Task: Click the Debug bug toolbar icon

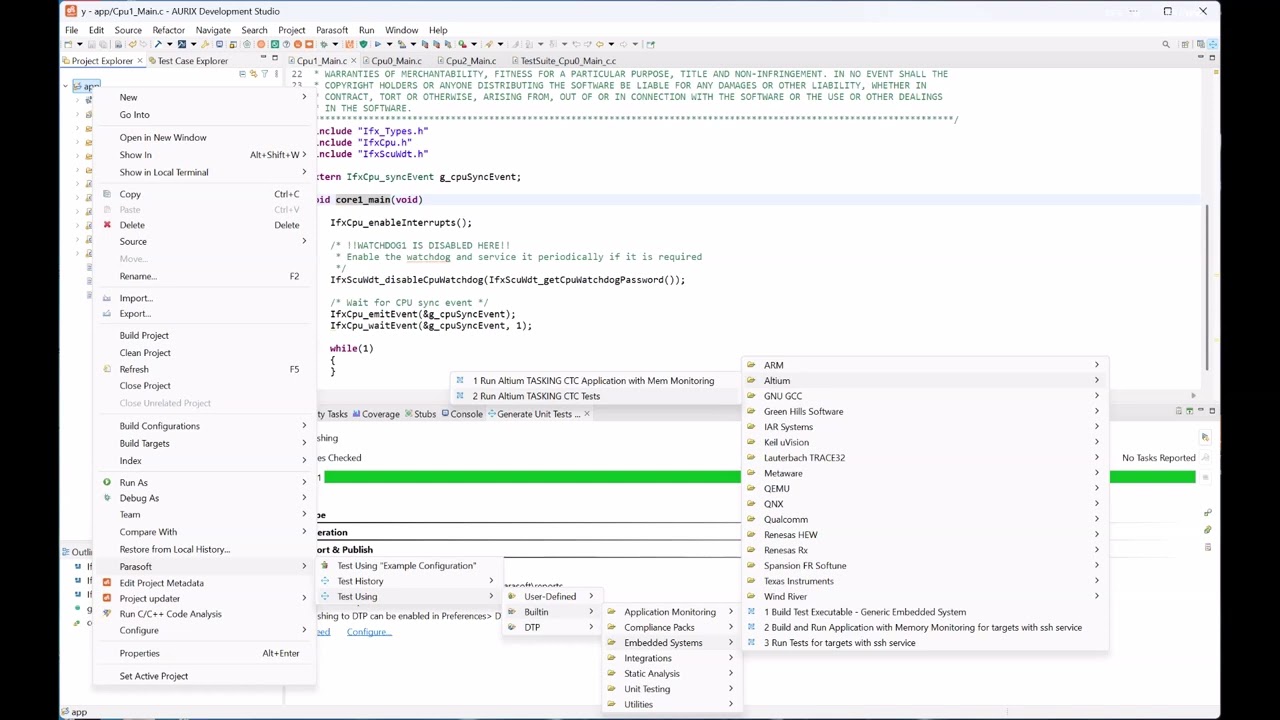Action: click(x=324, y=44)
